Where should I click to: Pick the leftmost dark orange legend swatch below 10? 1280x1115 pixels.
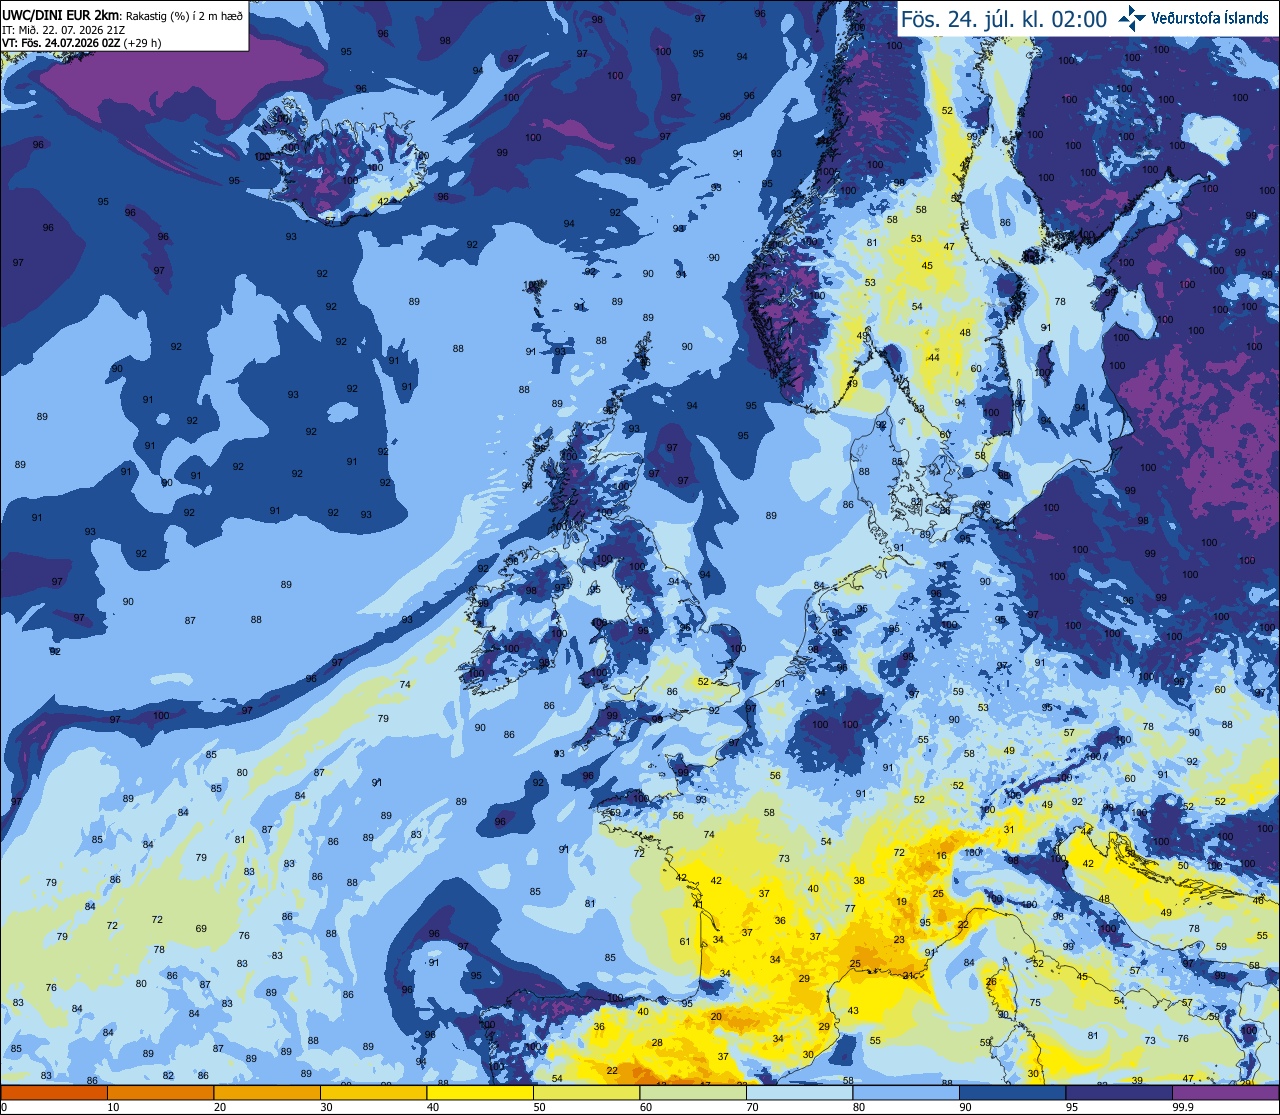(x=53, y=1092)
